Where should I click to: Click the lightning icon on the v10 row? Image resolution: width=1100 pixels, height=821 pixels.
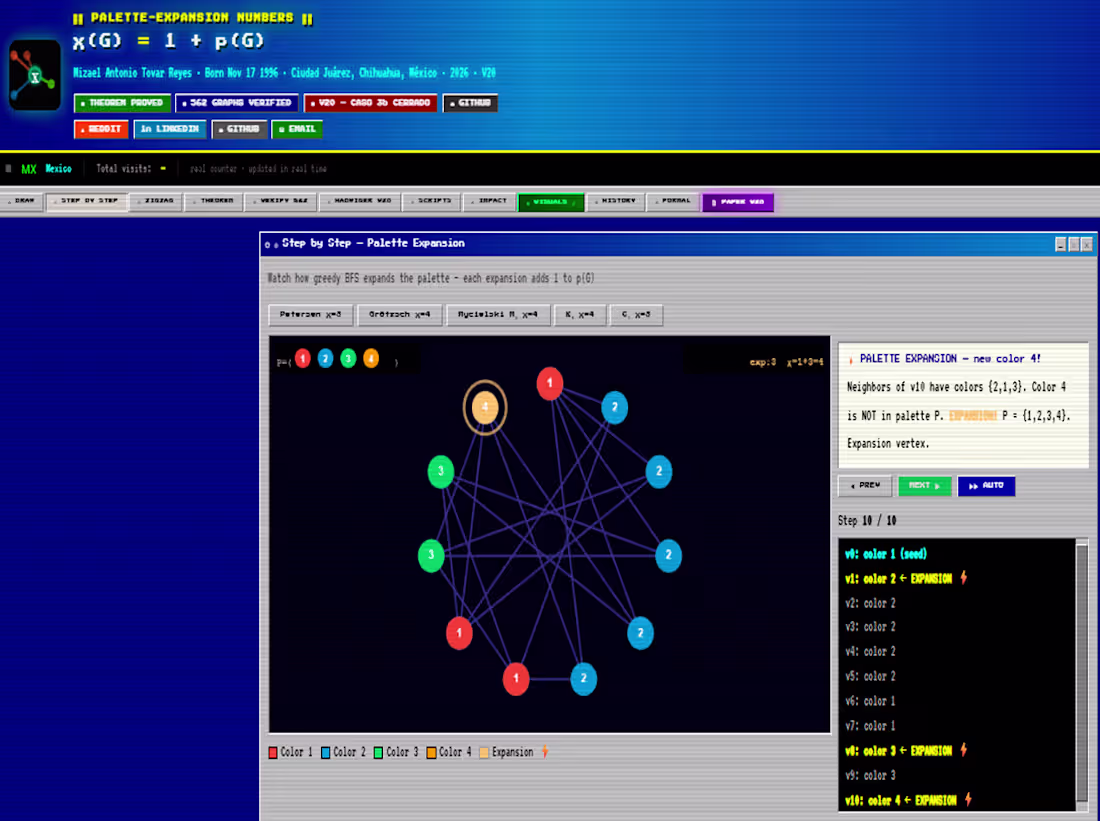[x=968, y=799]
